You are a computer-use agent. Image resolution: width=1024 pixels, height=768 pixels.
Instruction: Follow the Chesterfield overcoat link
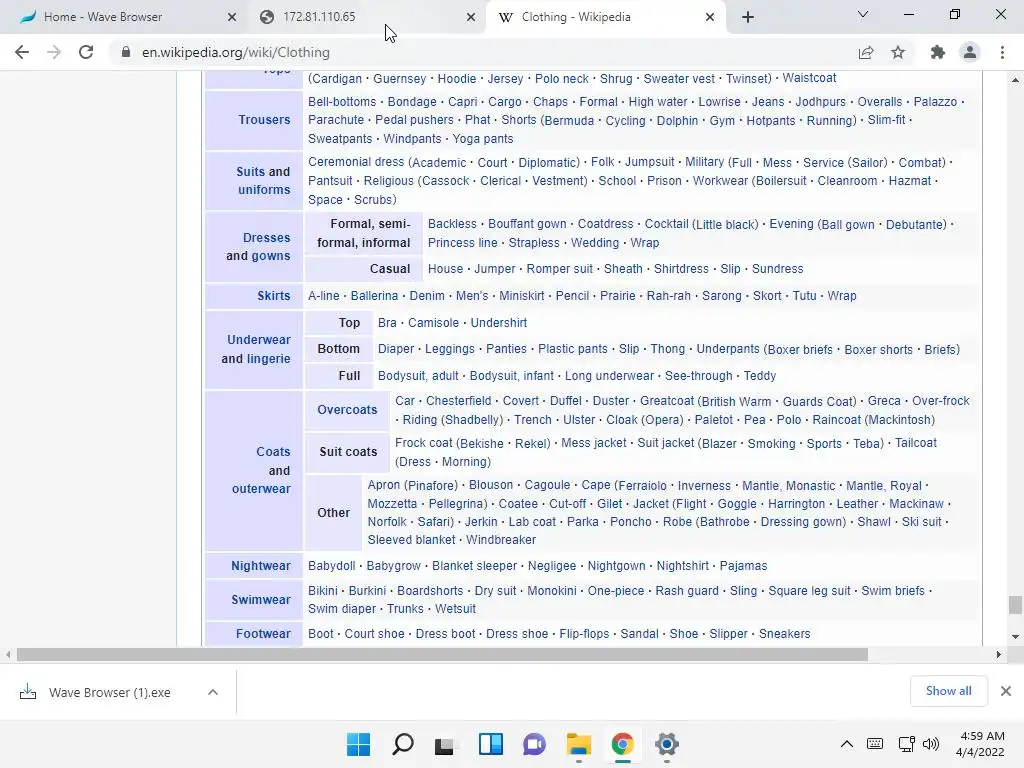pyautogui.click(x=458, y=401)
